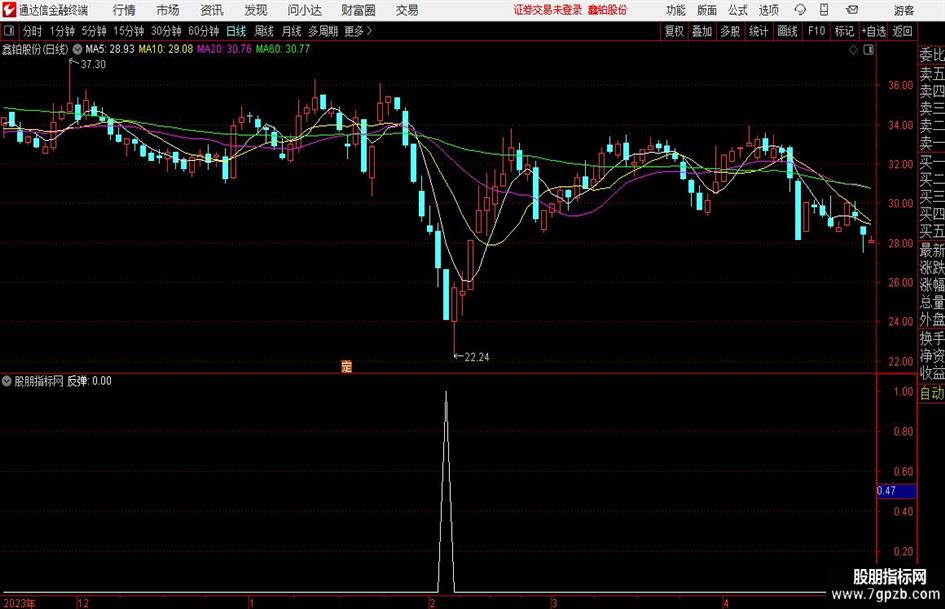Click the 反弹: 0.00 indicator value

click(89, 381)
